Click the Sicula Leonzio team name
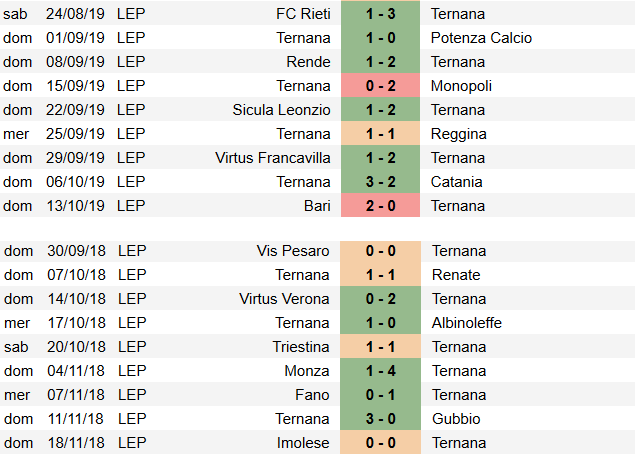This screenshot has width=635, height=454. (281, 110)
